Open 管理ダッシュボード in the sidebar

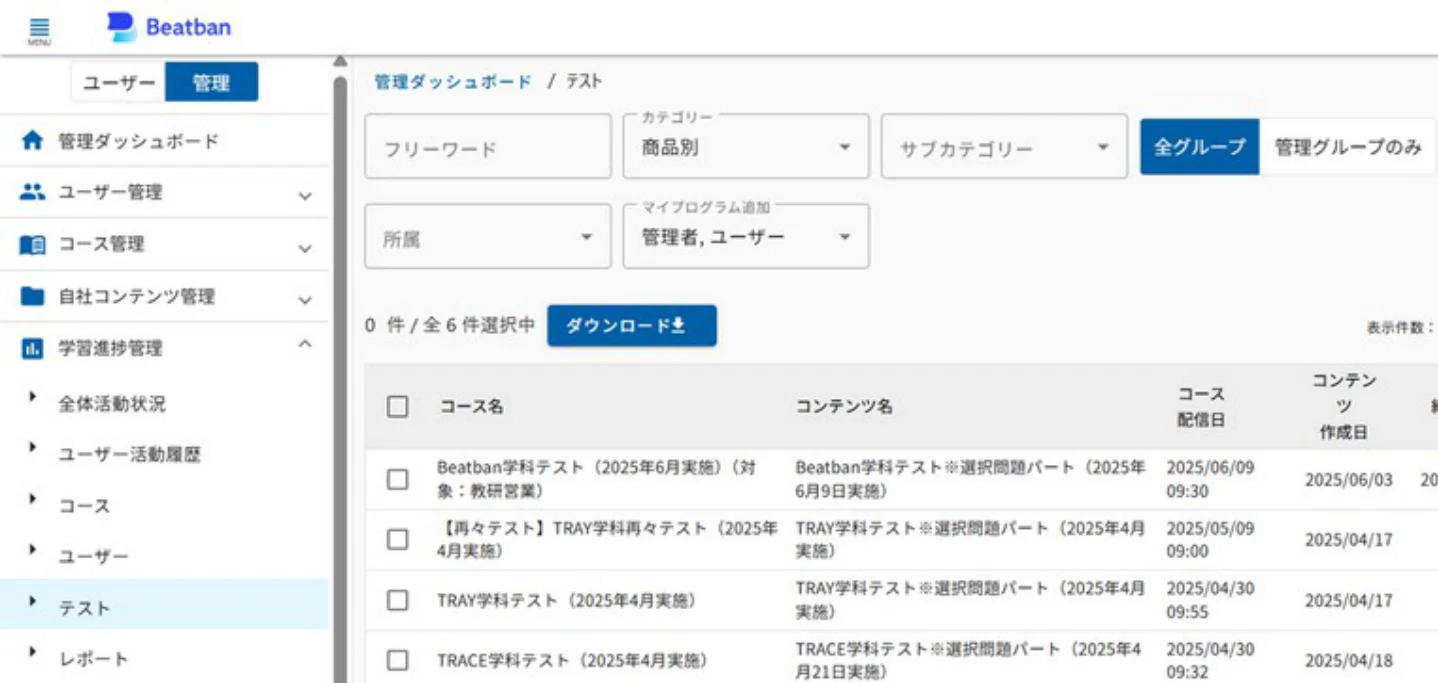tap(164, 141)
